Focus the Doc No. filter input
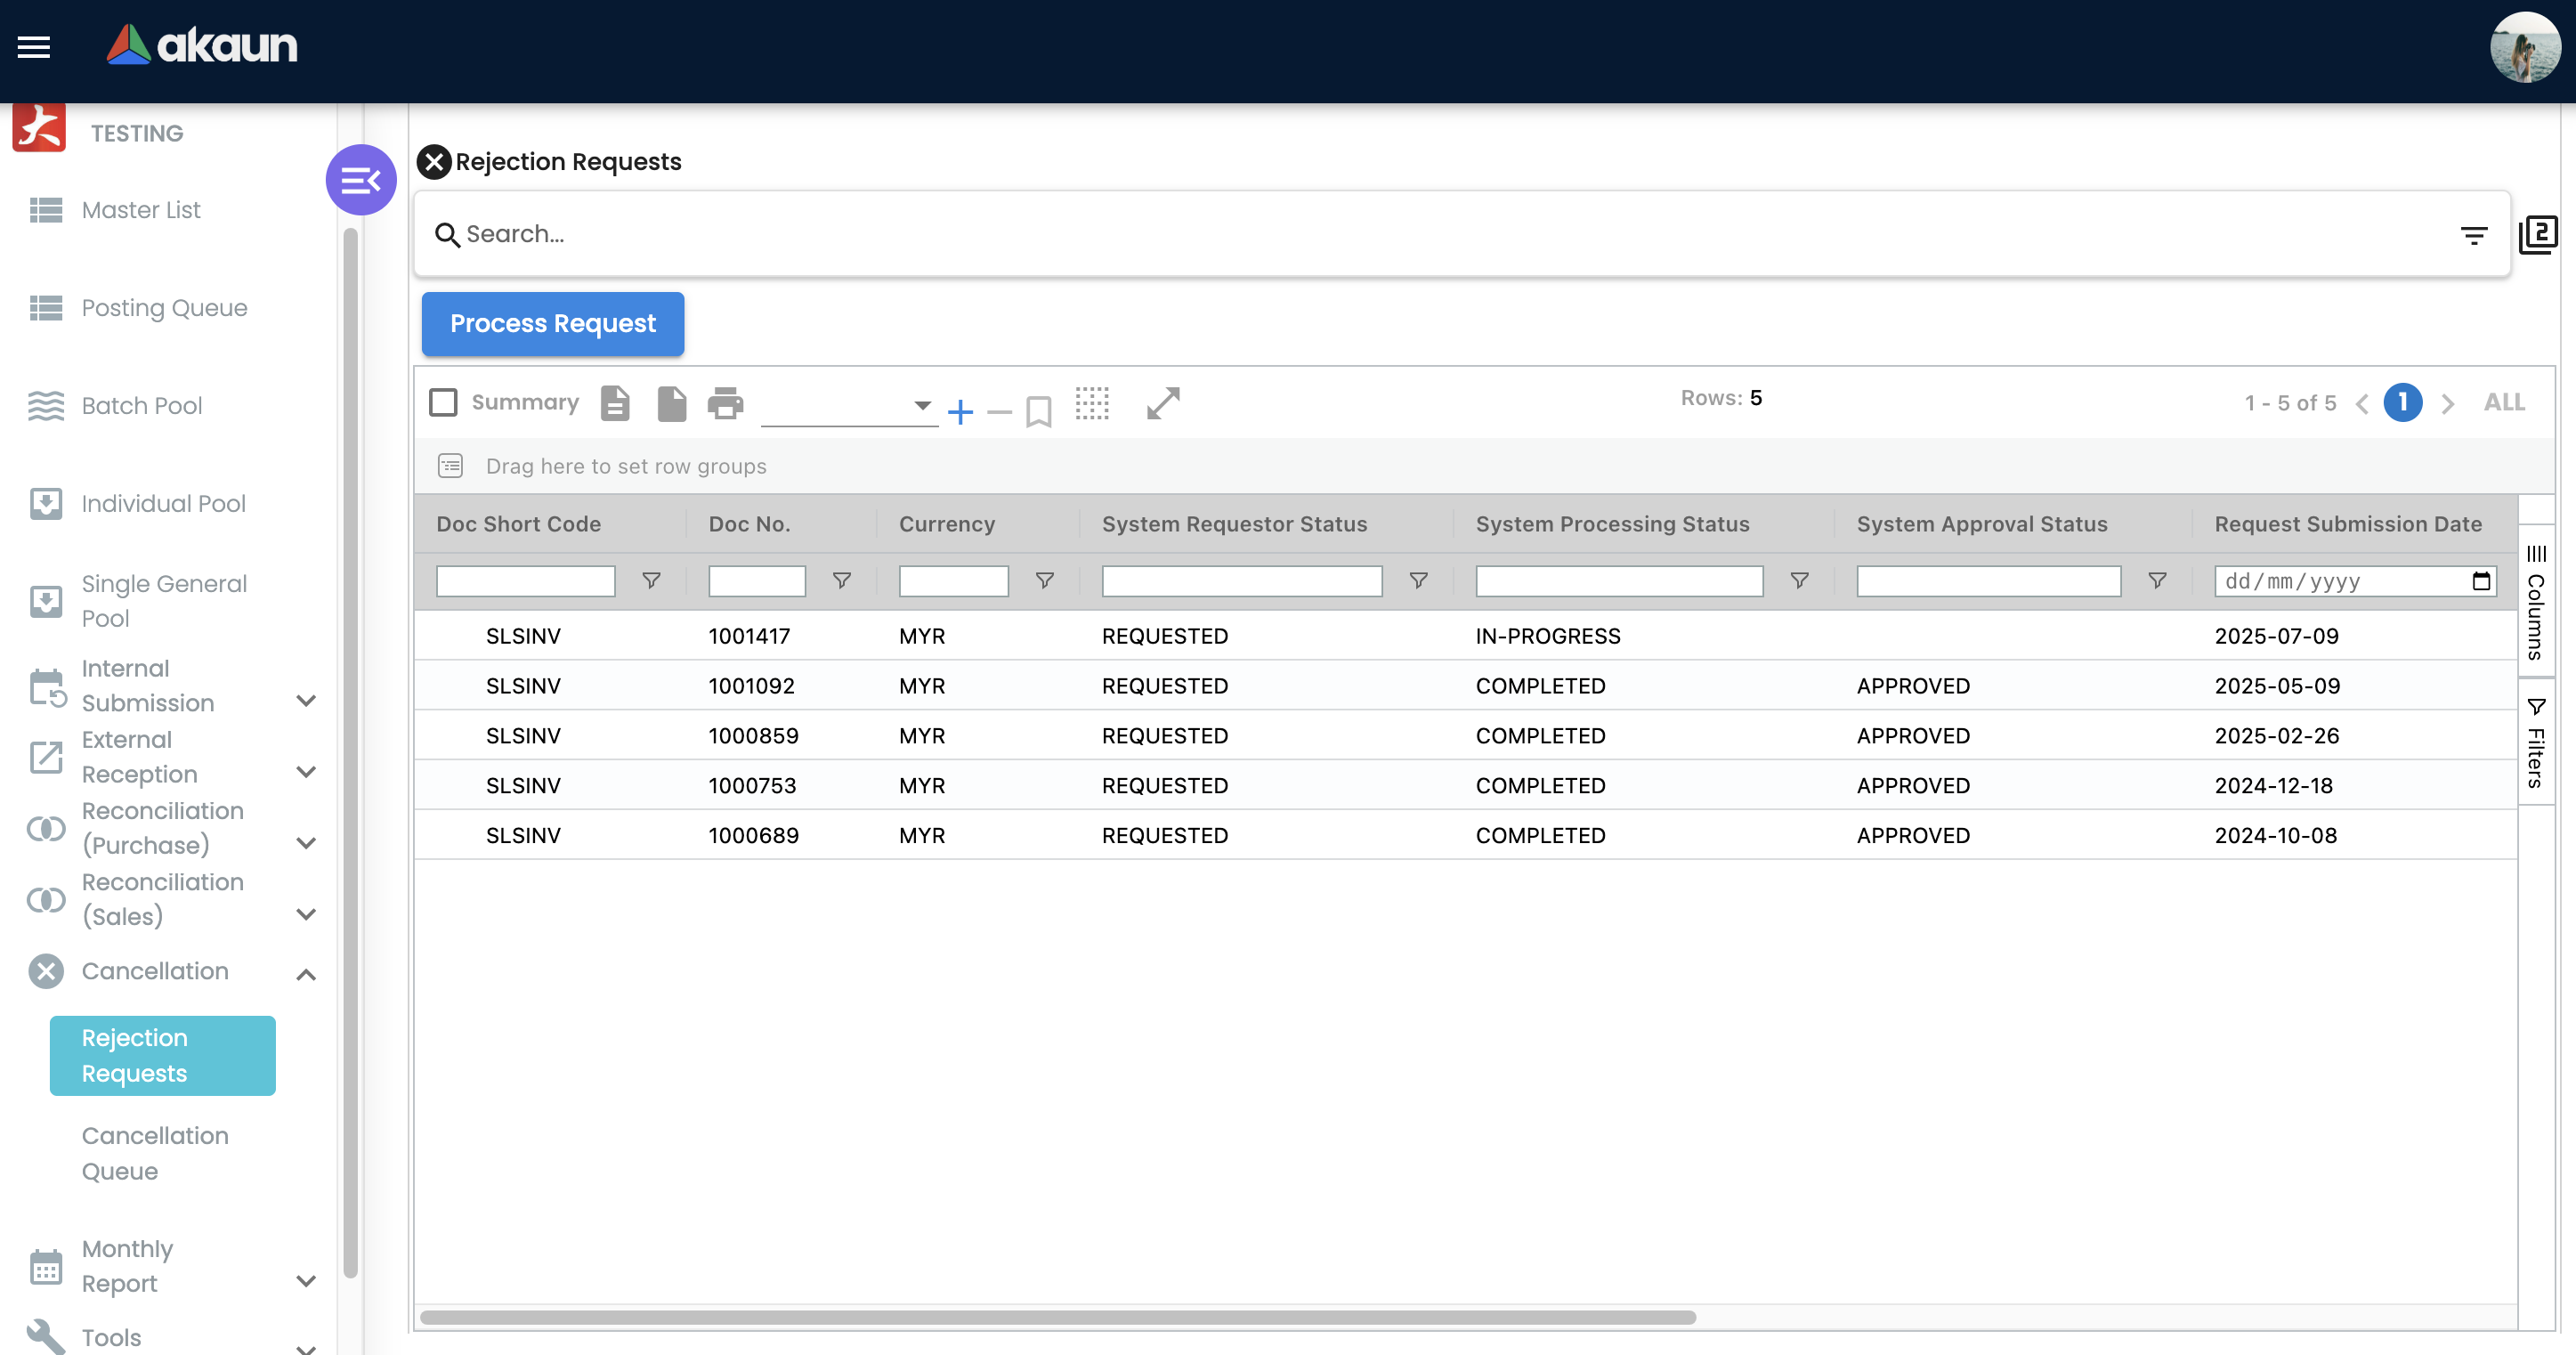 [x=757, y=581]
